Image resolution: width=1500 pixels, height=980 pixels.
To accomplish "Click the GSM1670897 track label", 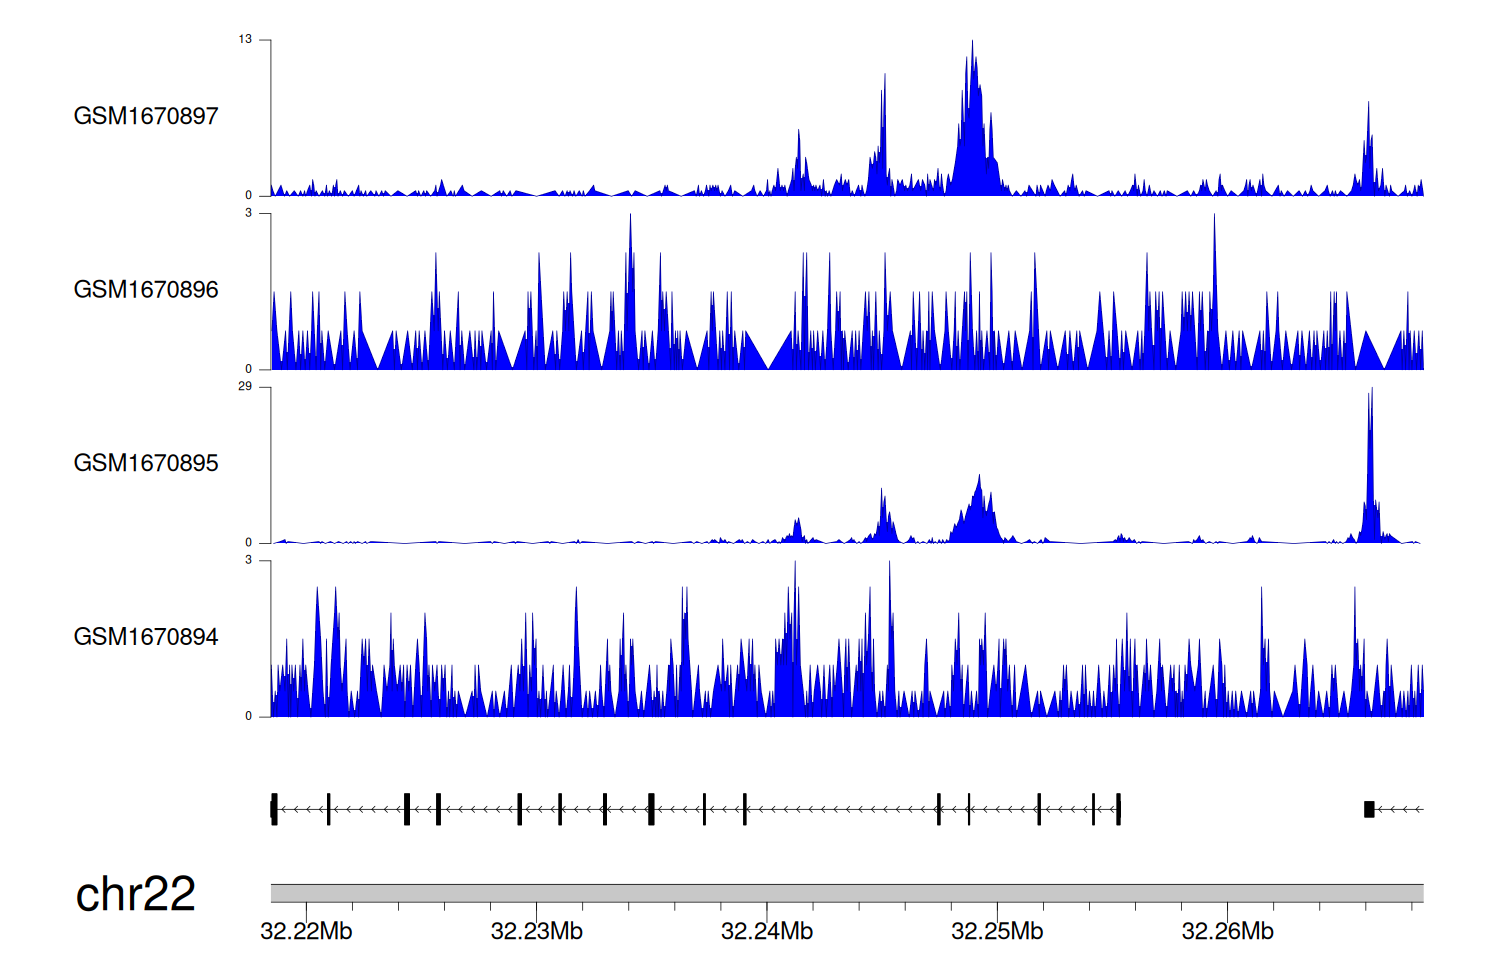I will pyautogui.click(x=146, y=116).
